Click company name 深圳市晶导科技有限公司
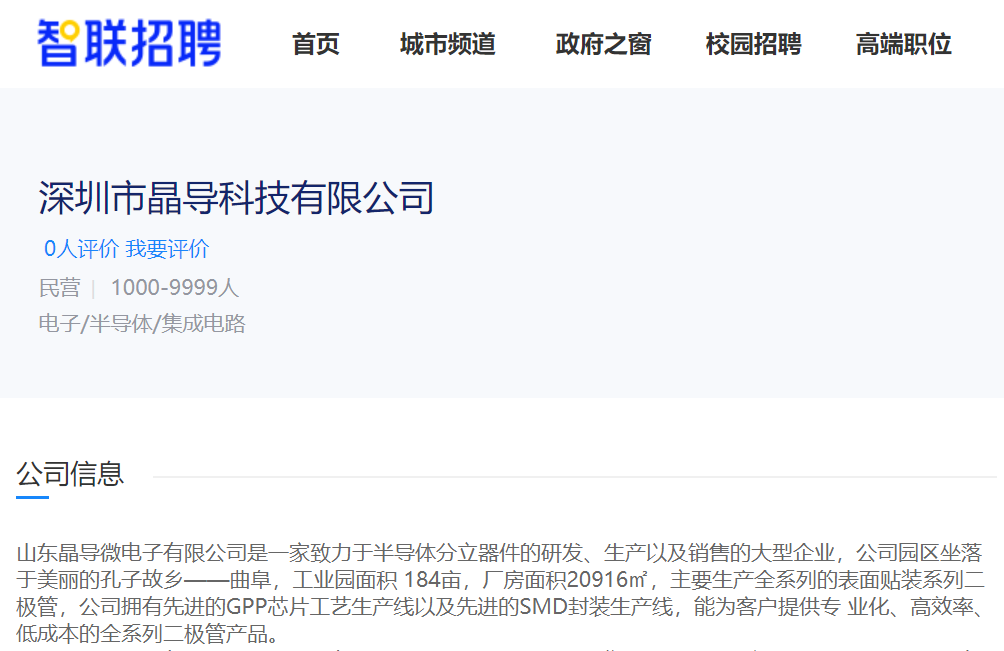Screen dimensions: 1004x651 (x=236, y=197)
